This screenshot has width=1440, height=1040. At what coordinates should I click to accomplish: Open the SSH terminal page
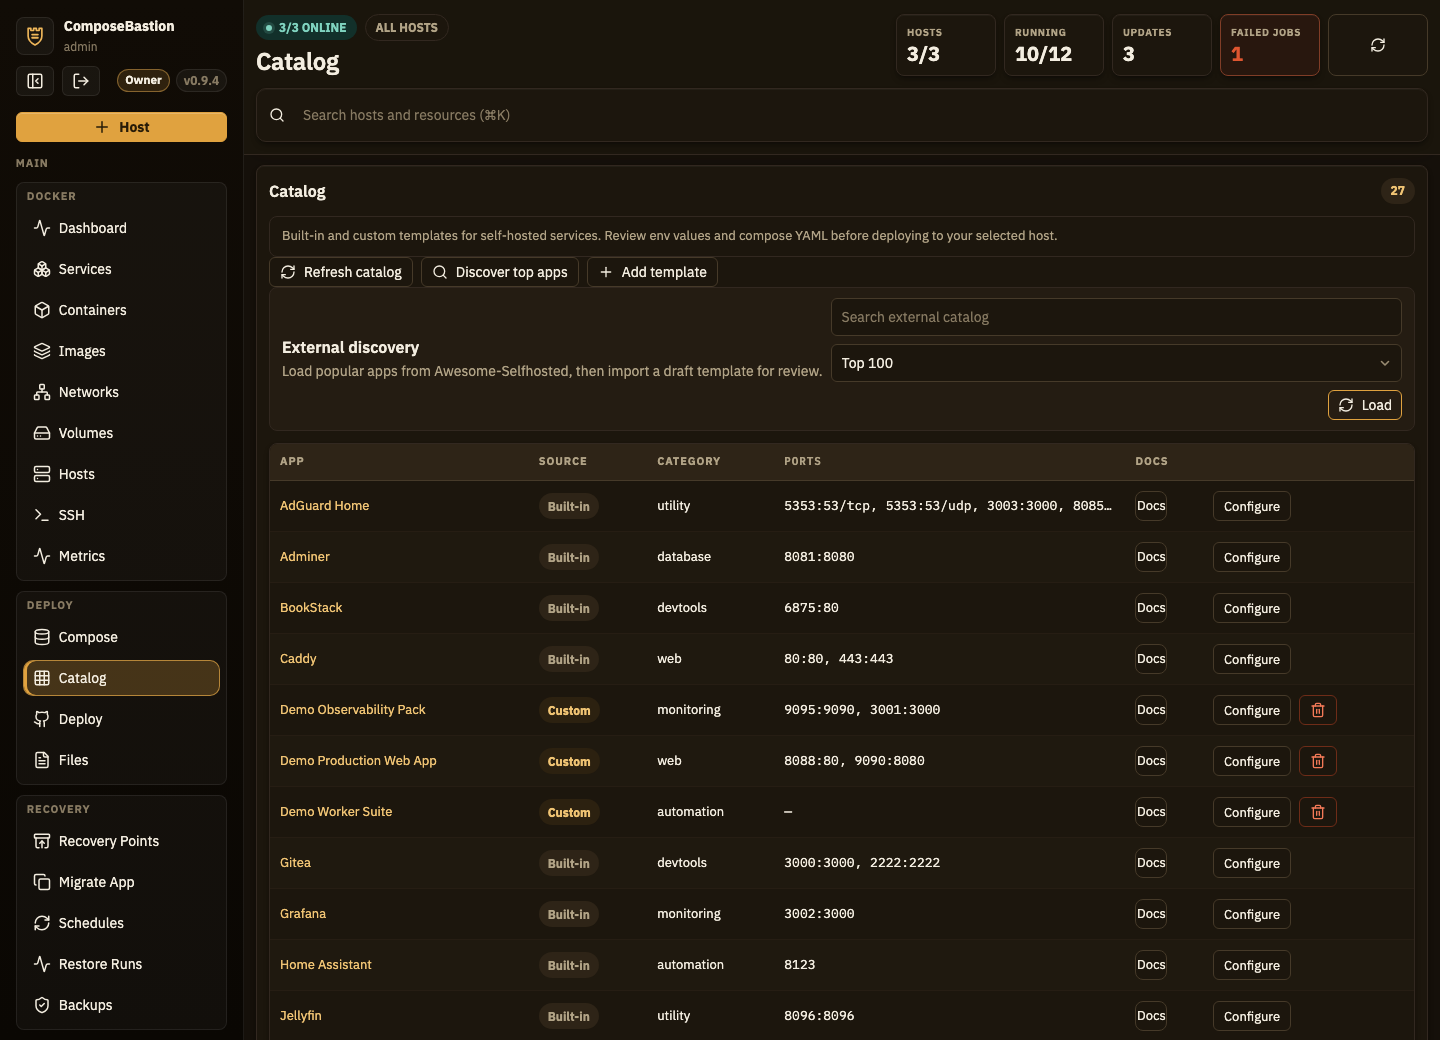pos(121,515)
